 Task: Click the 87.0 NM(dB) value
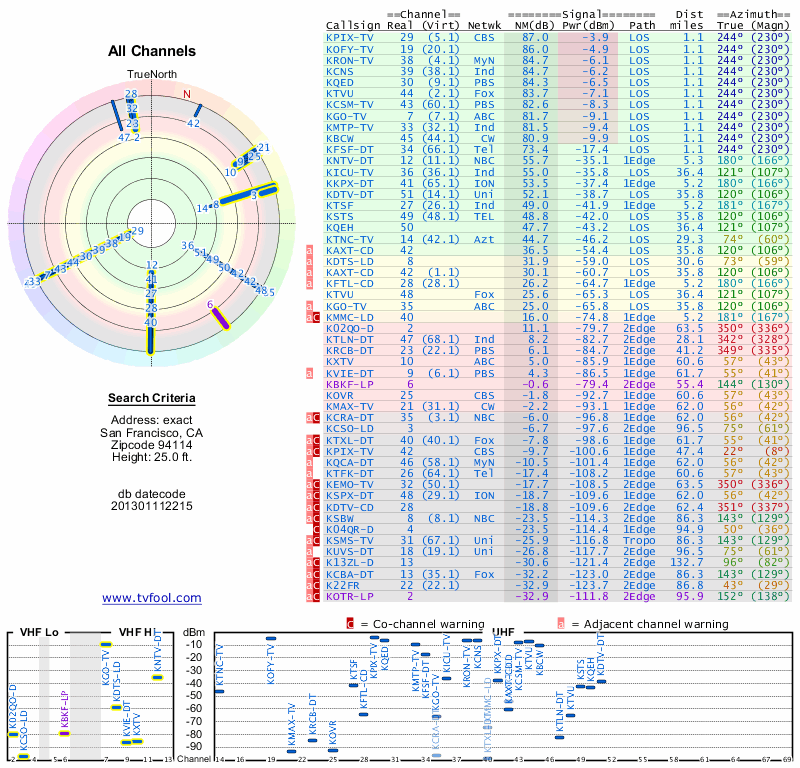coord(535,38)
